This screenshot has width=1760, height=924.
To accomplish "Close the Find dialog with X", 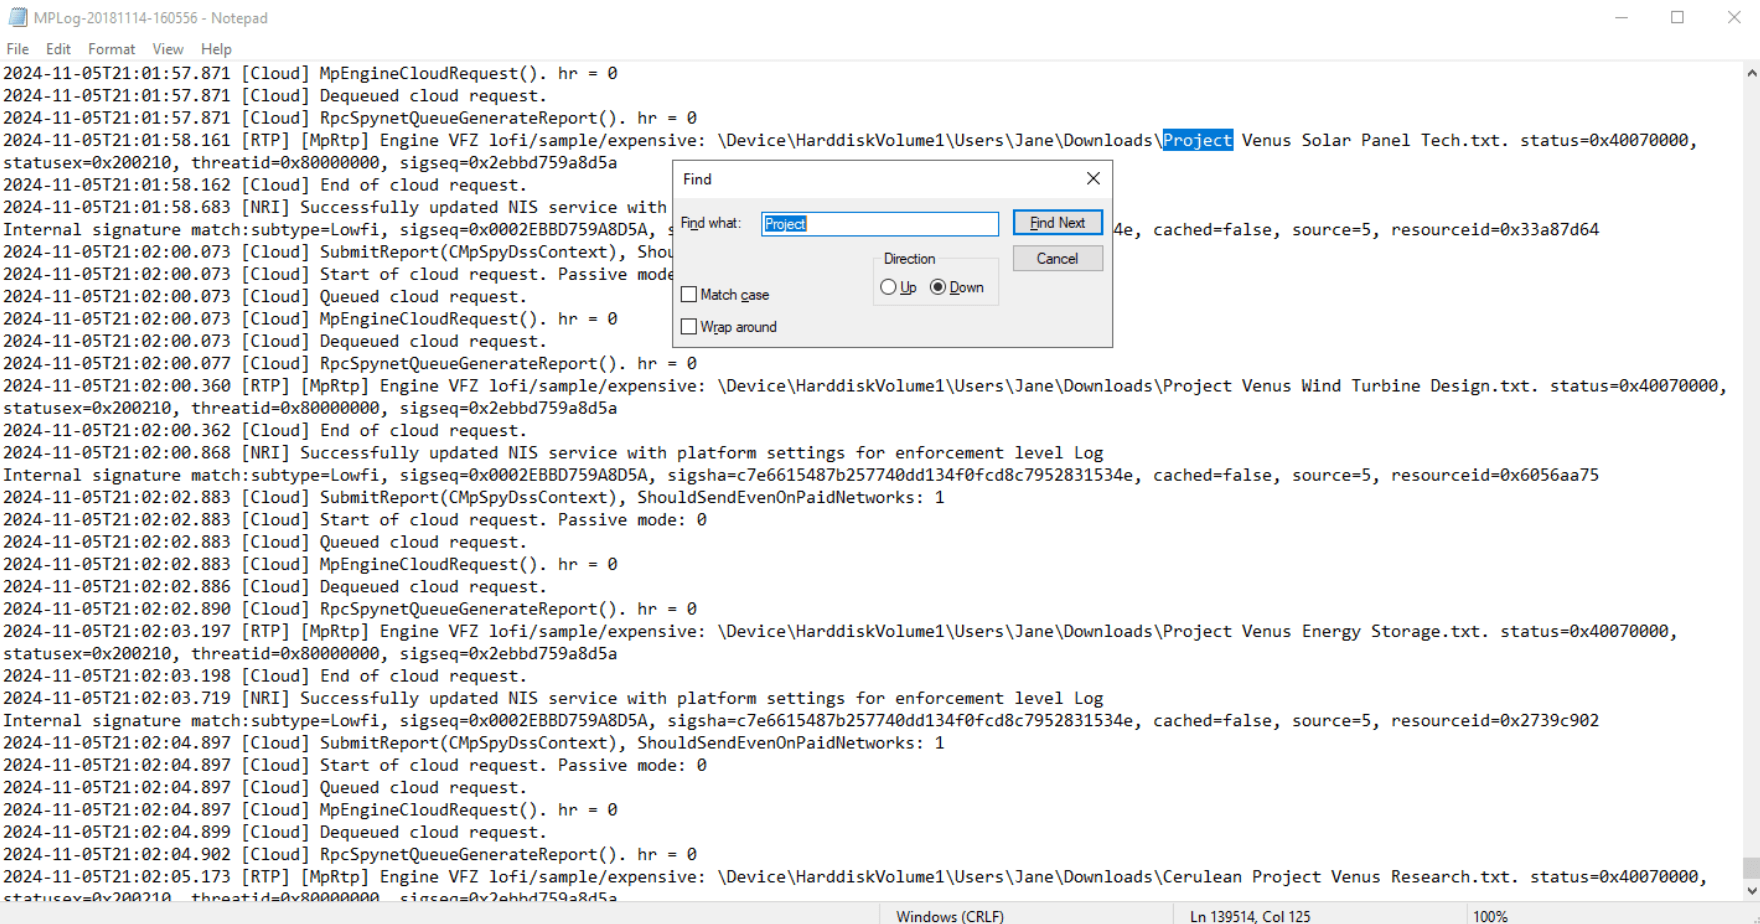I will click(1093, 178).
